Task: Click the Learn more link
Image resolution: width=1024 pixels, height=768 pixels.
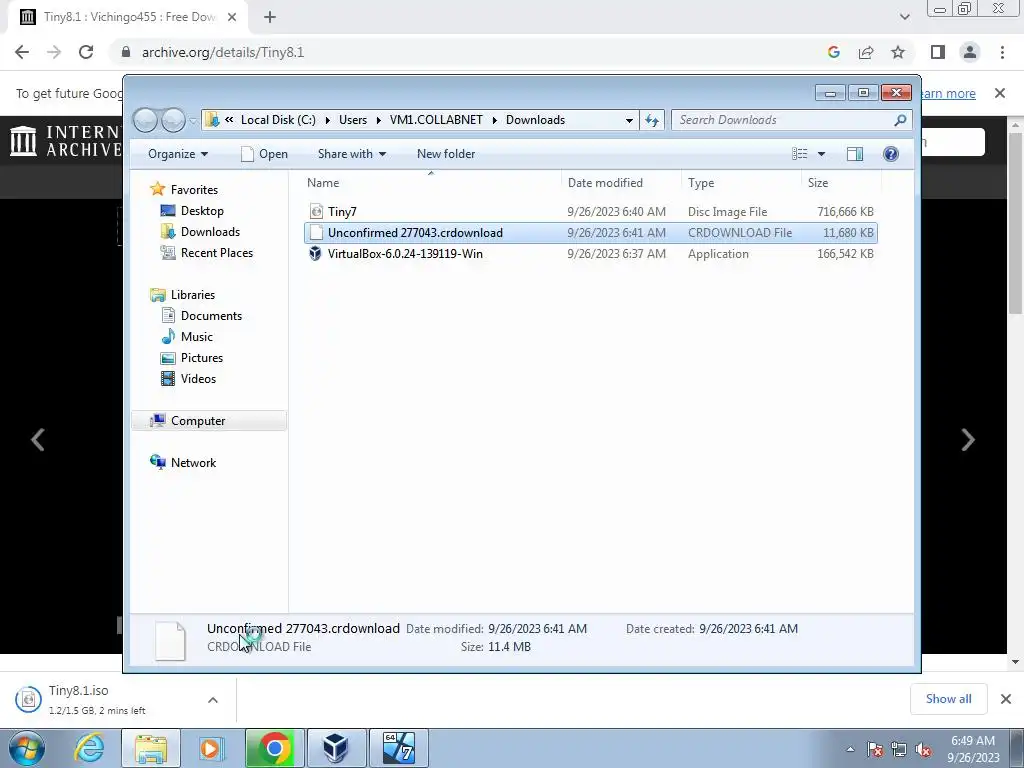Action: tap(948, 93)
